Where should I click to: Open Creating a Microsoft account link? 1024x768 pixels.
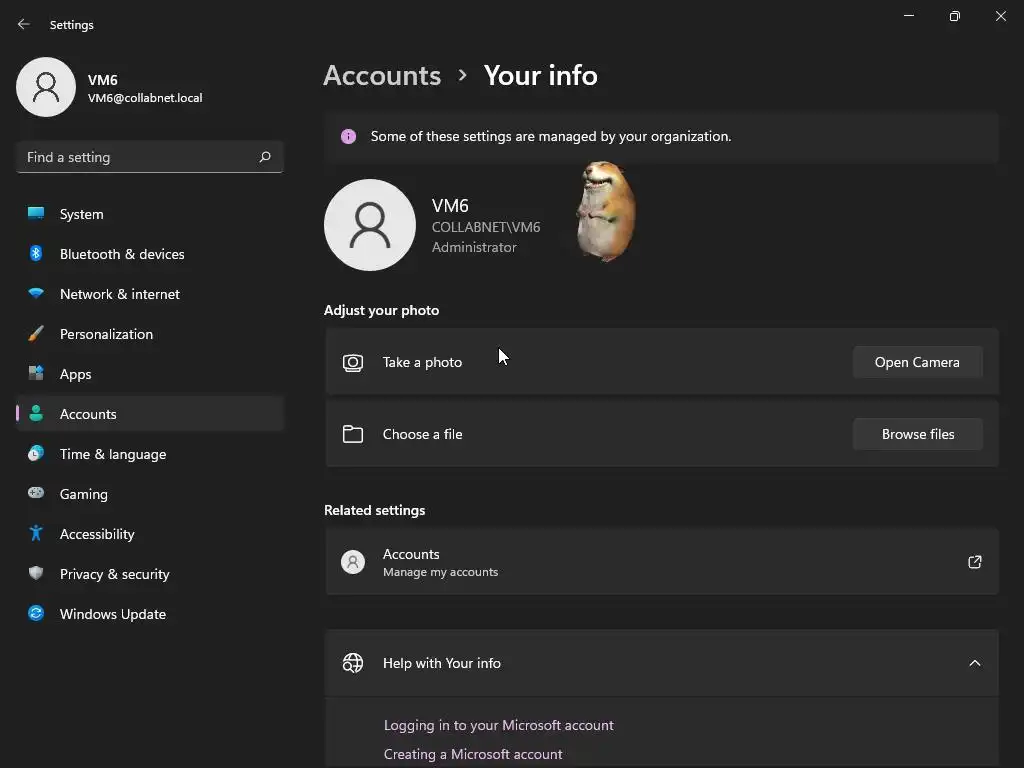point(473,754)
